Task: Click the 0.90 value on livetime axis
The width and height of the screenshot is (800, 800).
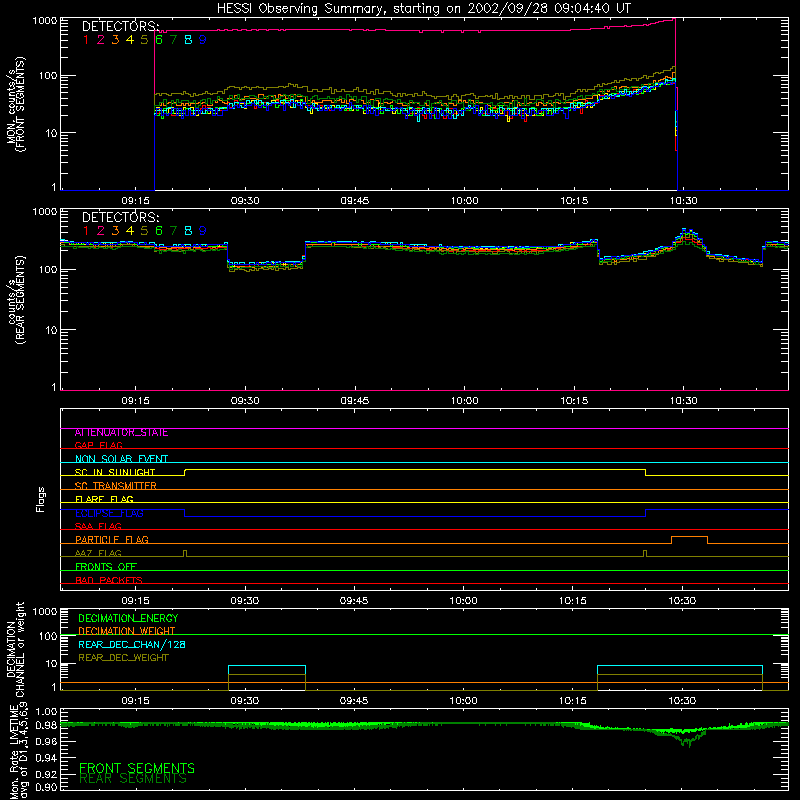Action: coord(46,787)
